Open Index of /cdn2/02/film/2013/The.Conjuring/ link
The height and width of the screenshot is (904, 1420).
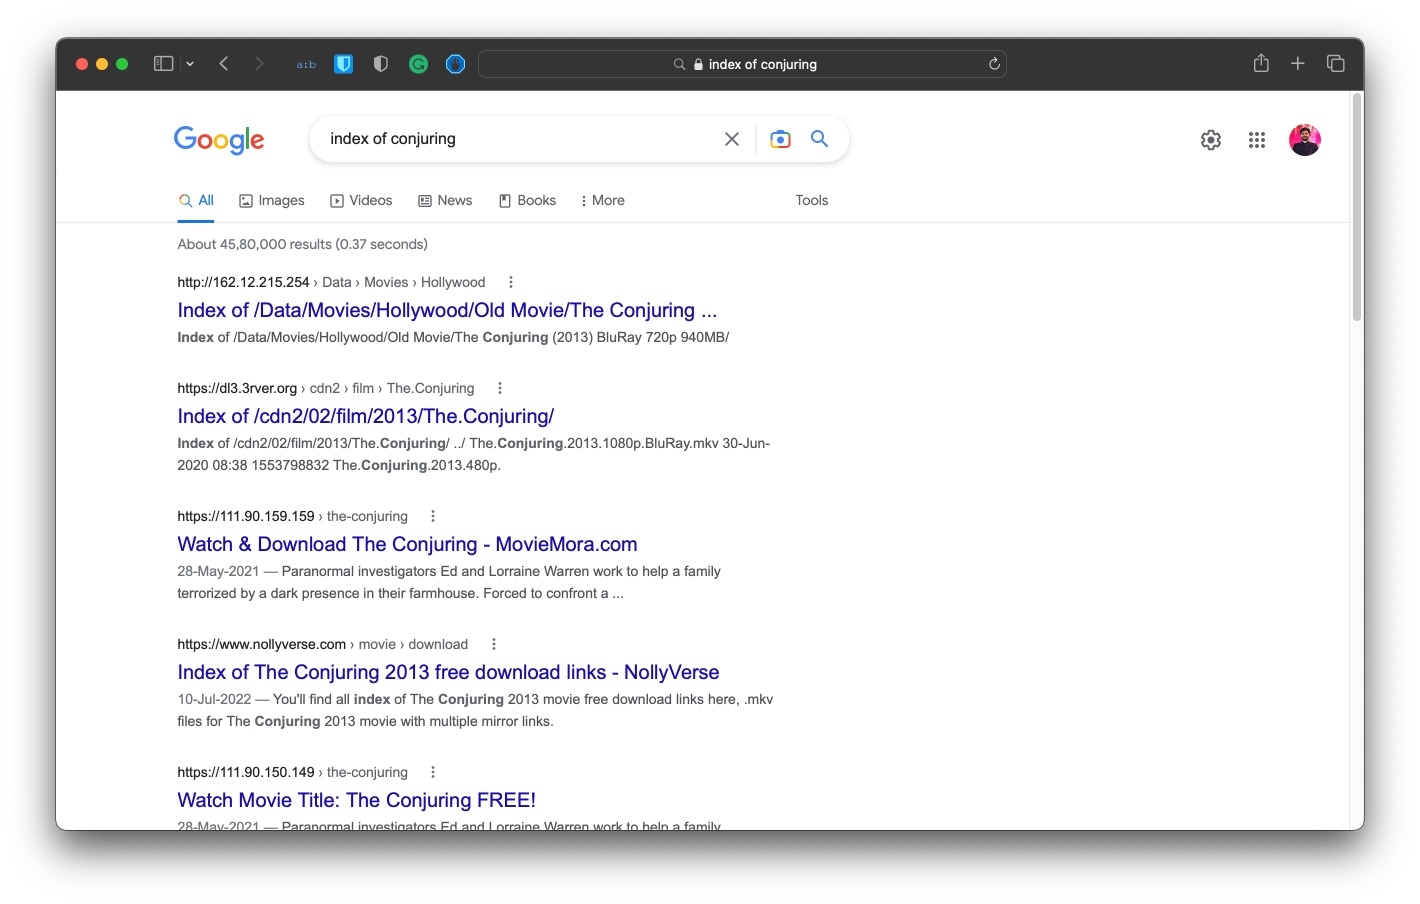point(366,416)
